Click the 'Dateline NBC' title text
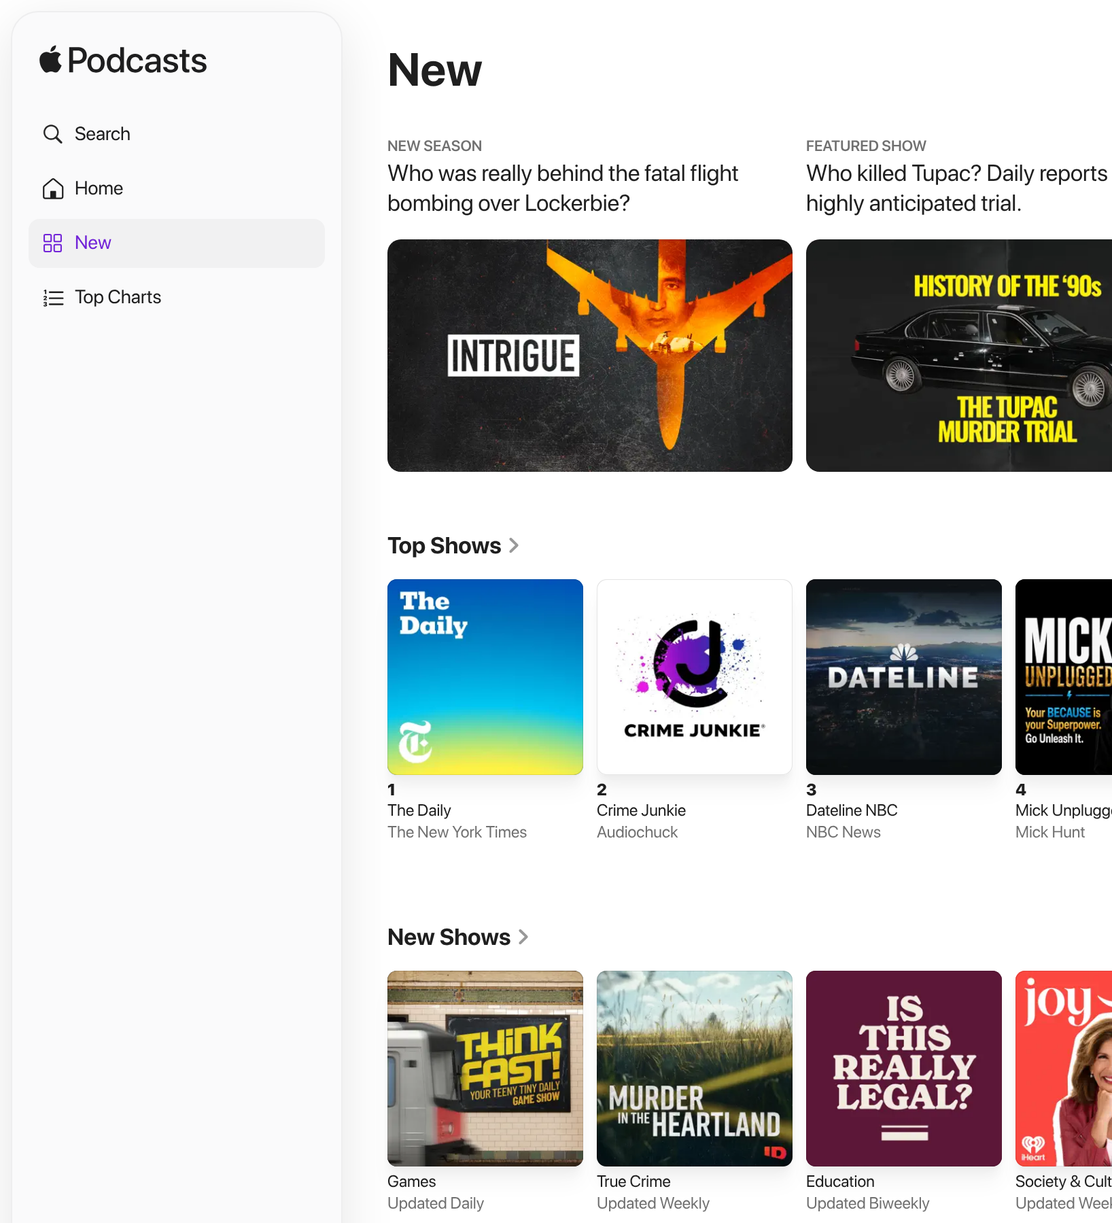 (x=852, y=810)
